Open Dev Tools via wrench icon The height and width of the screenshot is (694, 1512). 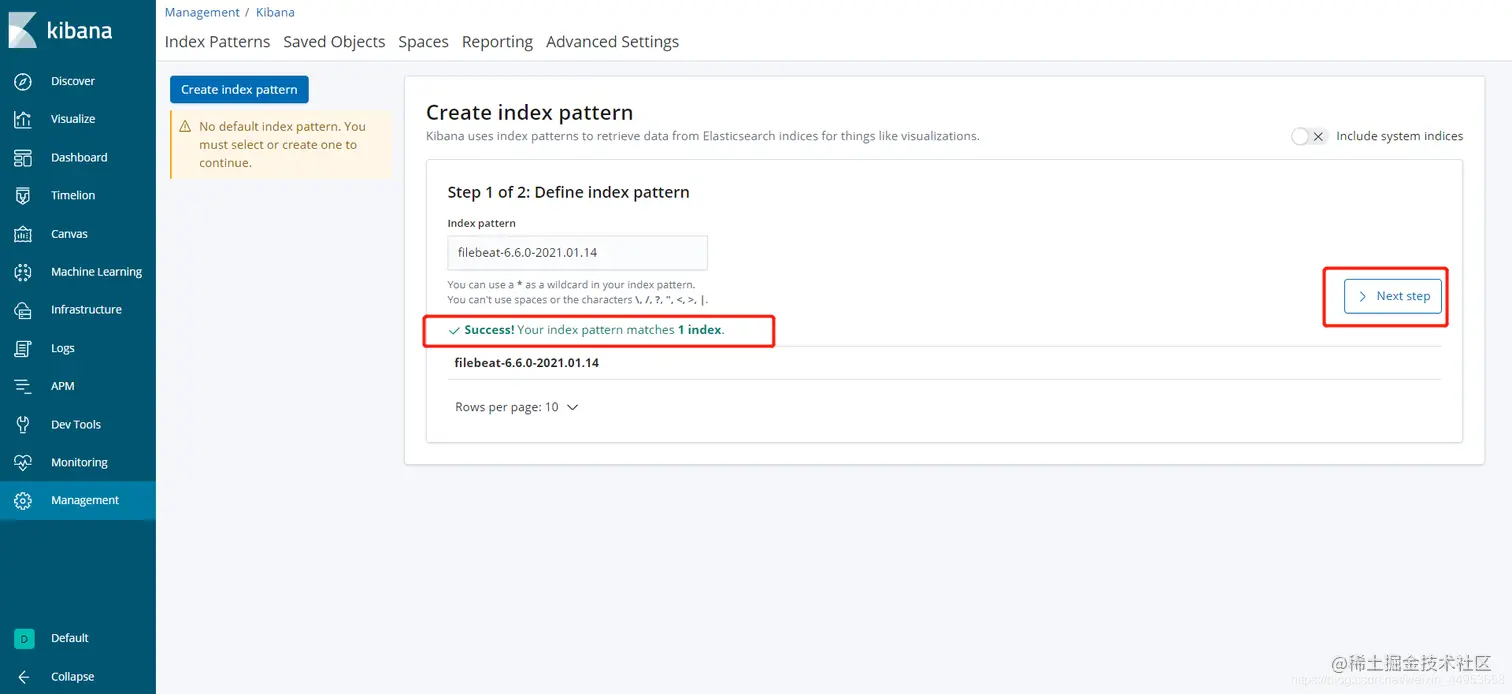(23, 425)
